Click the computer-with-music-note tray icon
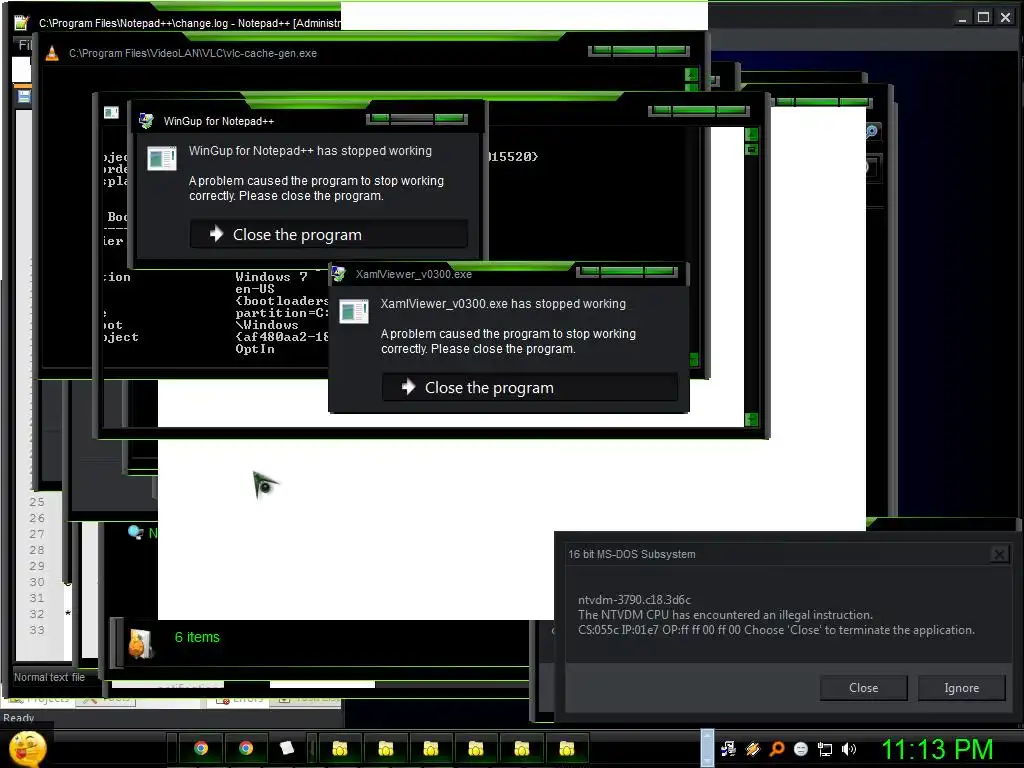This screenshot has height=768, width=1024. (728, 749)
